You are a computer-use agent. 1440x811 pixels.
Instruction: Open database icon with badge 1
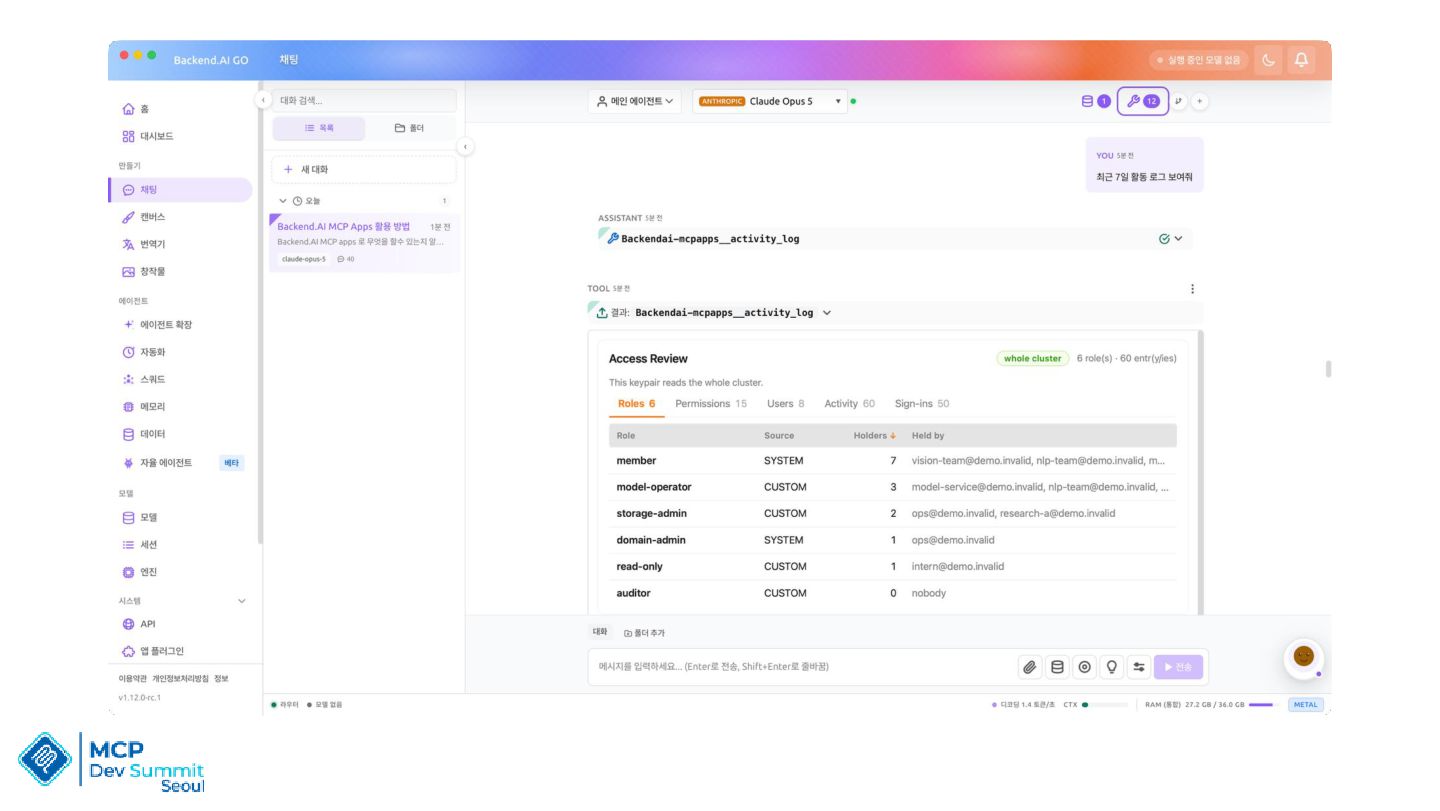[x=1096, y=101]
